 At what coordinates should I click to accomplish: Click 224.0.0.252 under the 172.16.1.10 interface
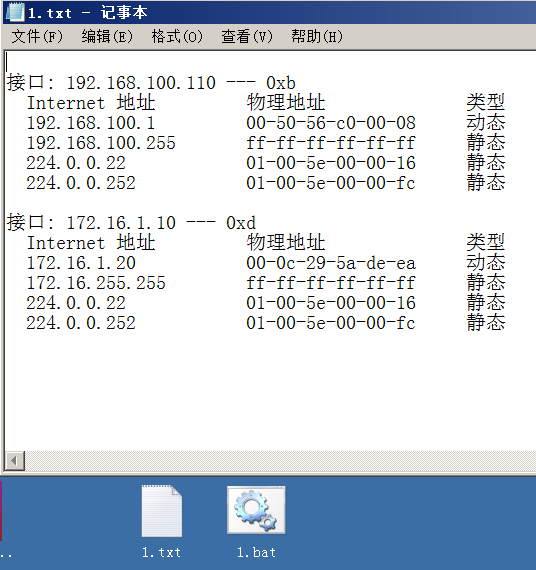81,323
